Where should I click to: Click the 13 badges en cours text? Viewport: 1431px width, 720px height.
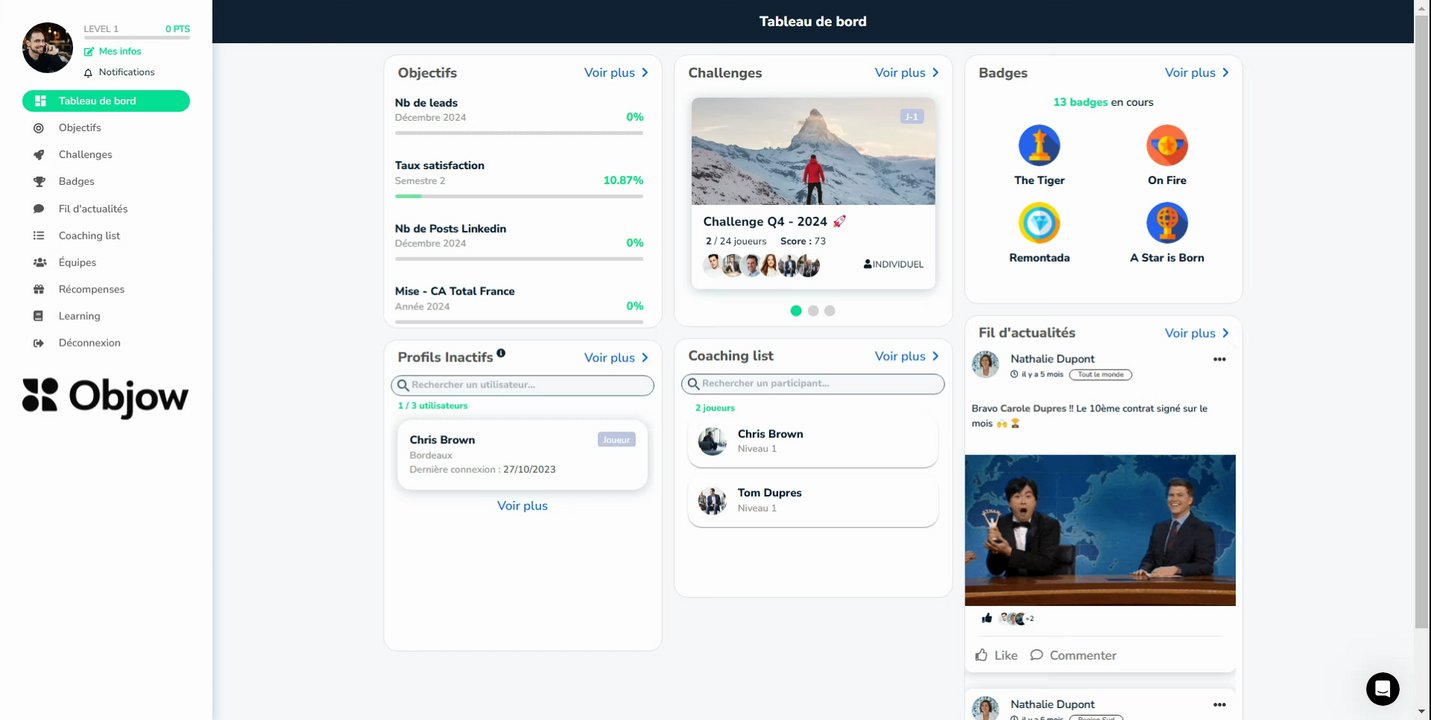[1103, 102]
